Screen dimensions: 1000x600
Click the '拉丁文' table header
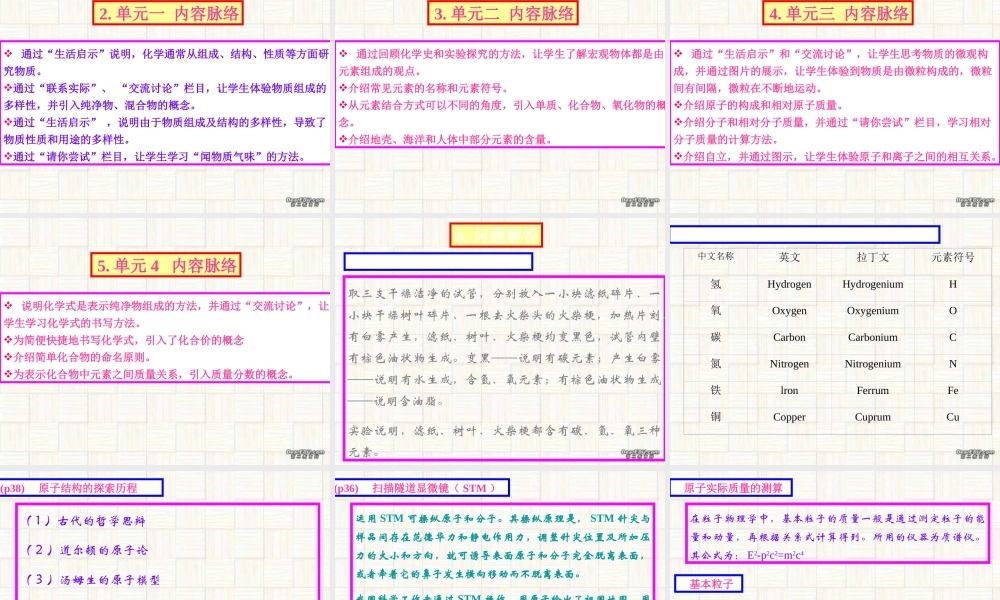click(x=872, y=257)
